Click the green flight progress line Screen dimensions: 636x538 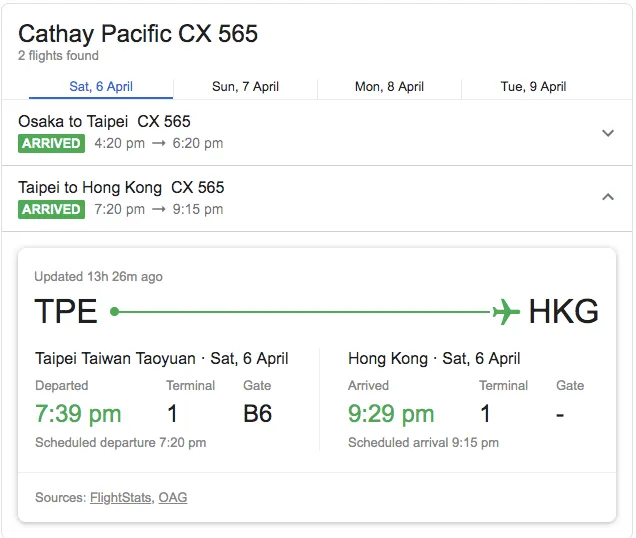pyautogui.click(x=304, y=312)
